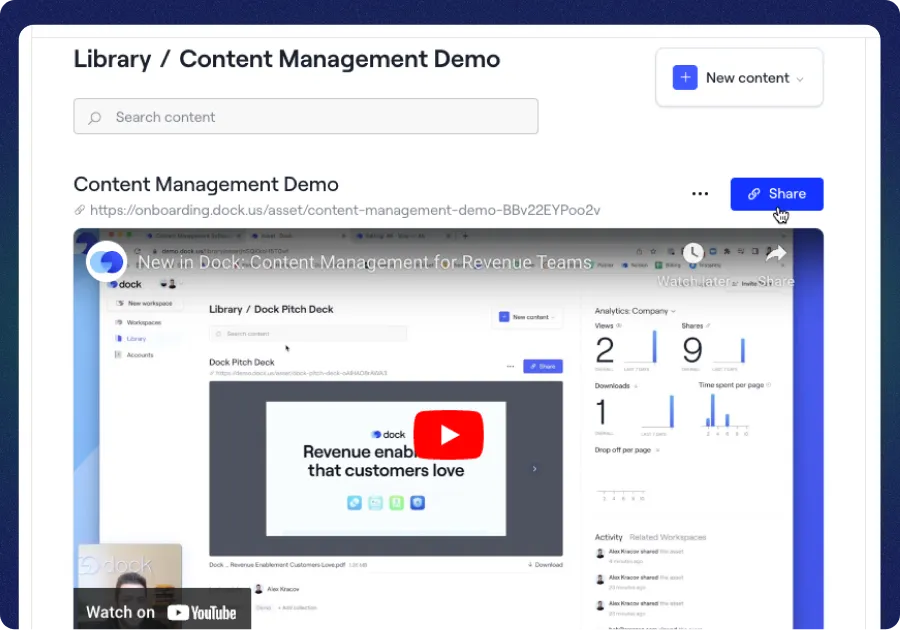
Task: Click New workspace in video sidebar
Action: (145, 303)
